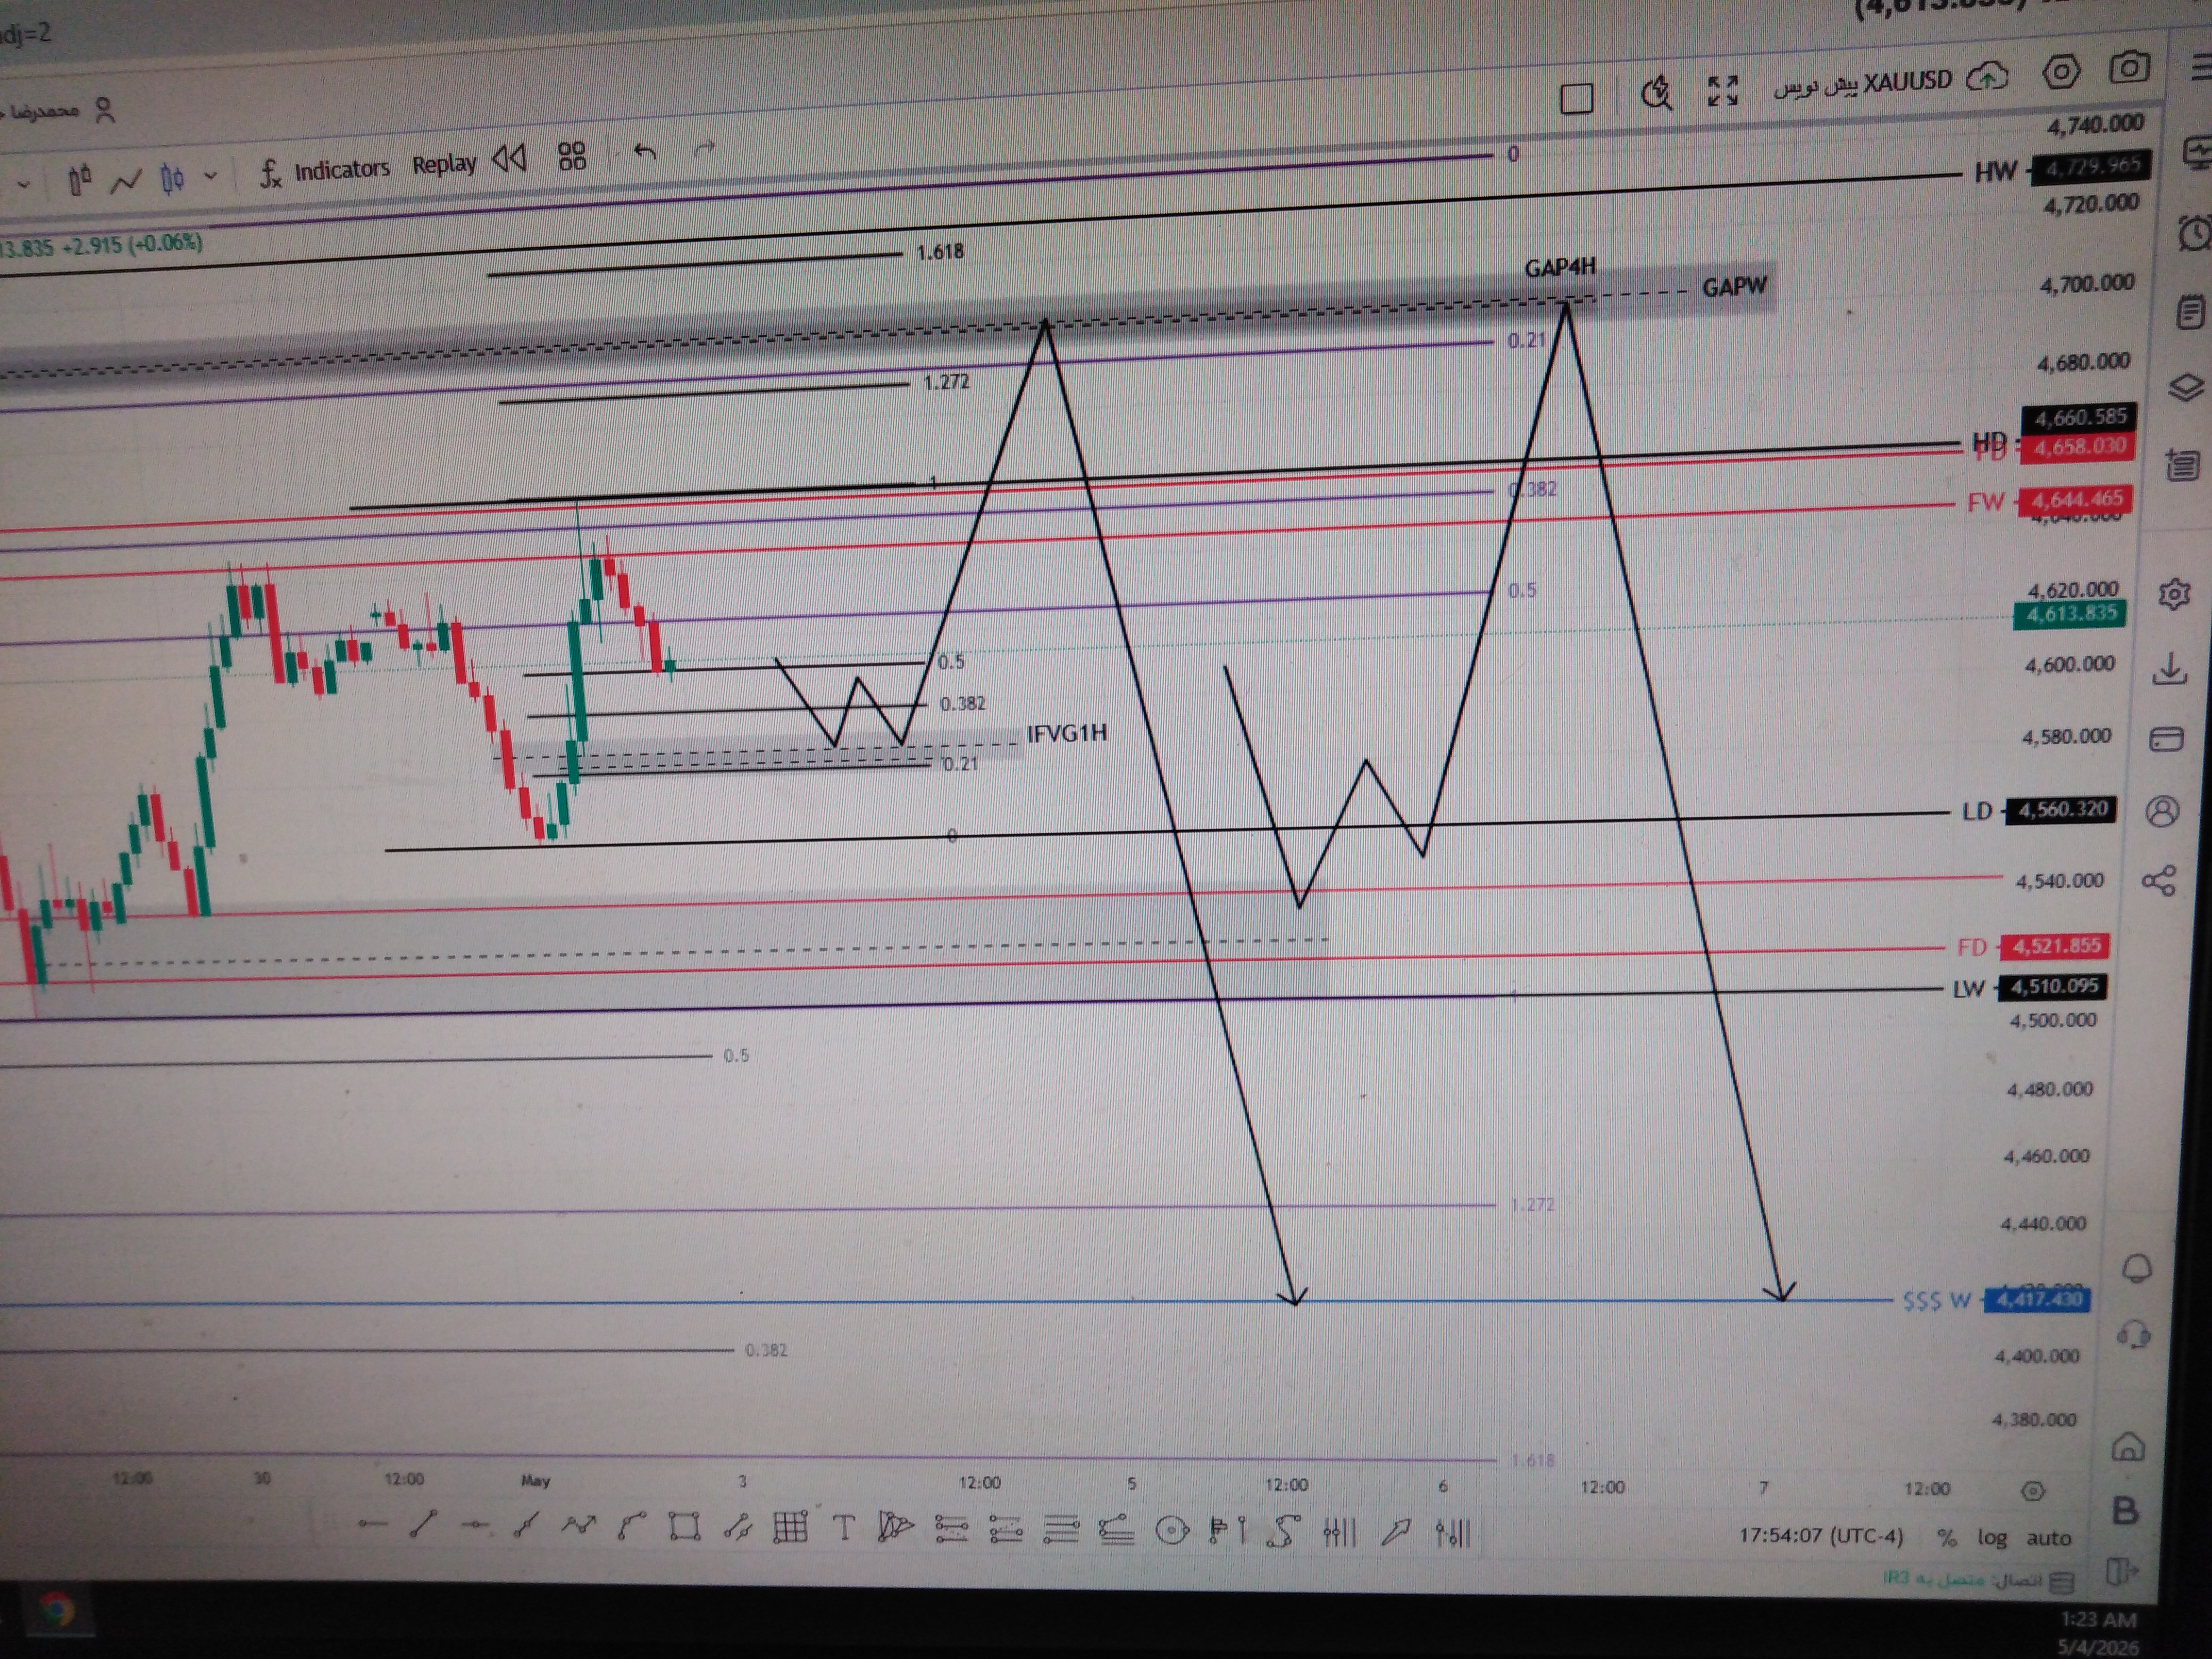Screen dimensions: 2212x1659
Task: Click the gear settings icon on right sidebar
Action: [x=2174, y=594]
